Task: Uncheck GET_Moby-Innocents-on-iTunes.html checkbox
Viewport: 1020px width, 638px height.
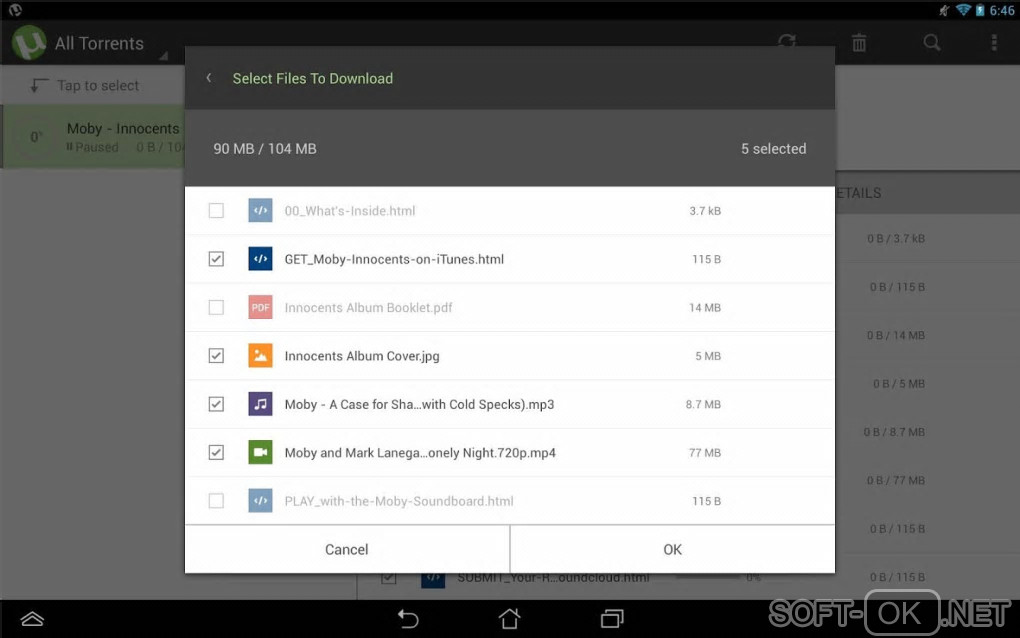Action: pos(216,259)
